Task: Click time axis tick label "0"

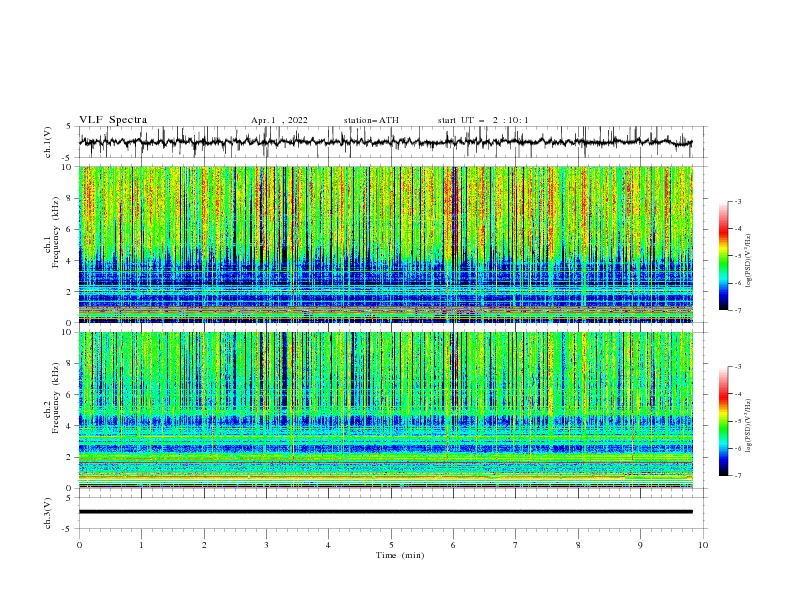Action: tap(79, 545)
